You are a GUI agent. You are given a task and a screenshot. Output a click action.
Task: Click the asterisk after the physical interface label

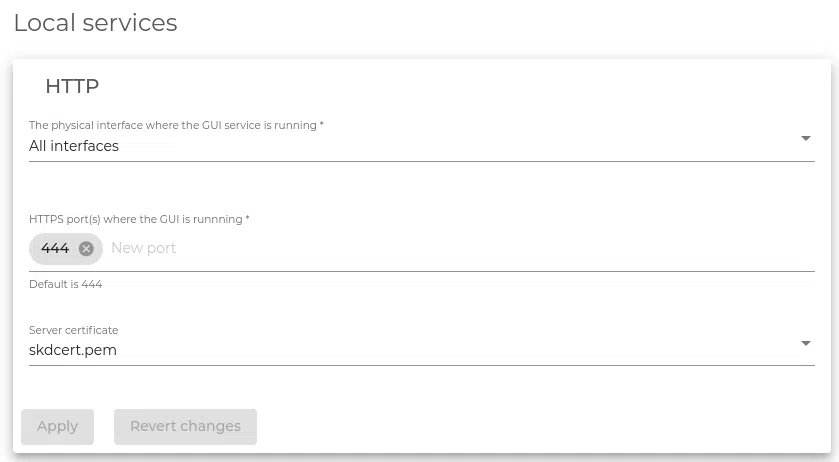point(321,125)
